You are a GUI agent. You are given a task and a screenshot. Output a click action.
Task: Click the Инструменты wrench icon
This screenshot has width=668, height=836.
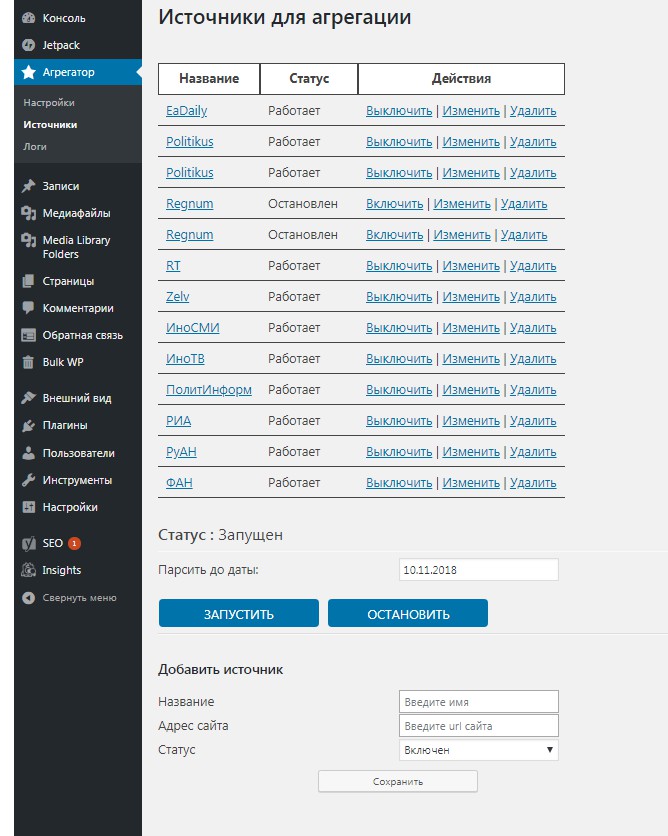(28, 480)
